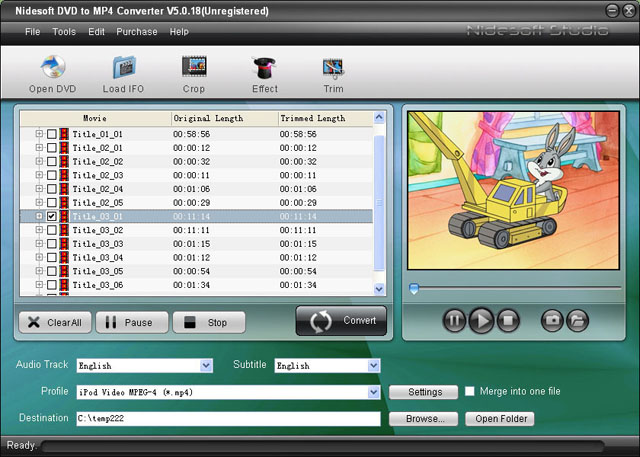
Task: Expand the Profile format dropdown
Action: [373, 392]
